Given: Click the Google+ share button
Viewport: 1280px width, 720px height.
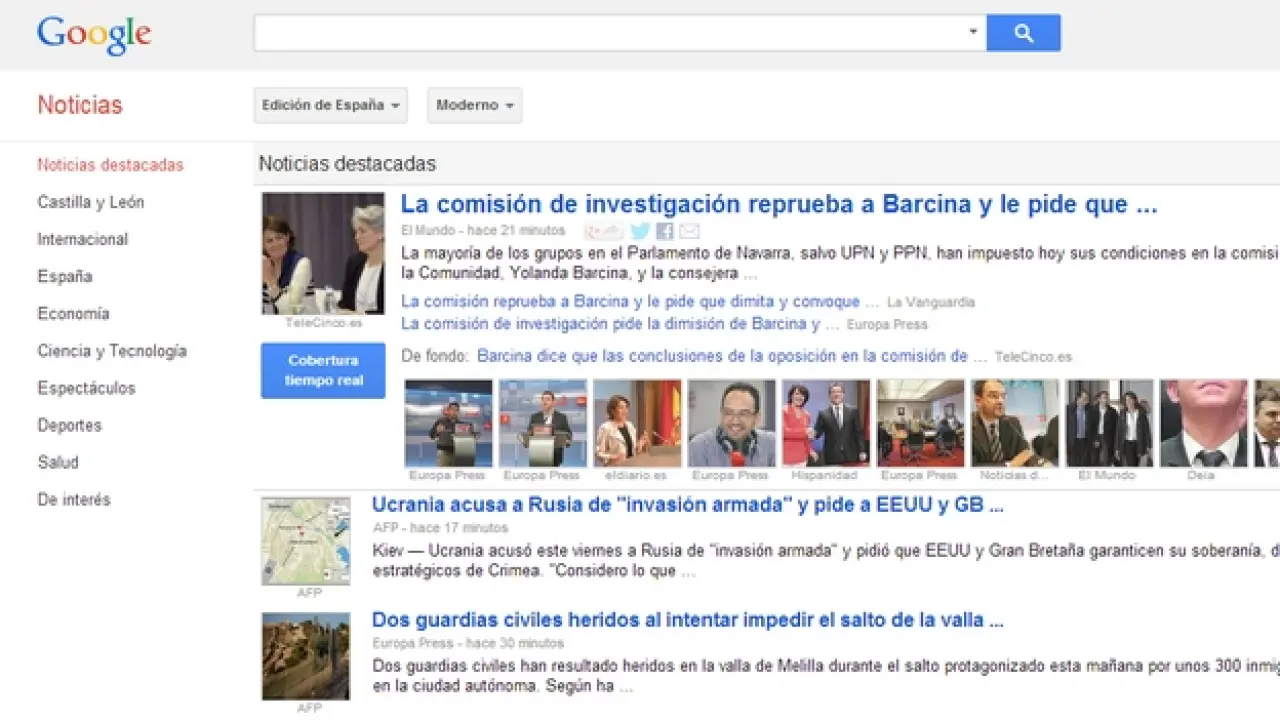Looking at the screenshot, I should pos(604,231).
